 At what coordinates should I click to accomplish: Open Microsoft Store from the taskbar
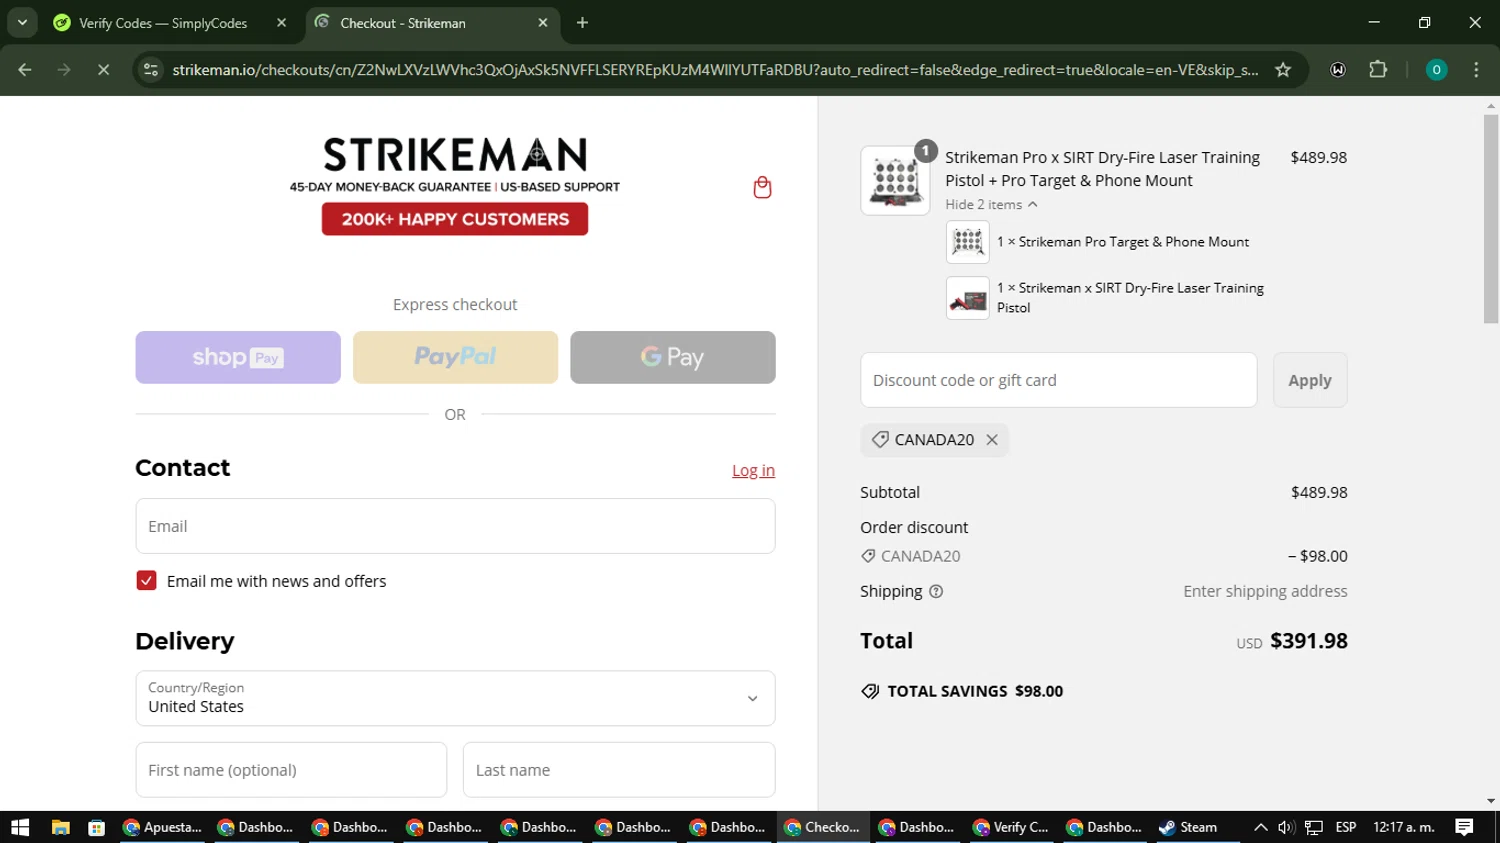(97, 827)
